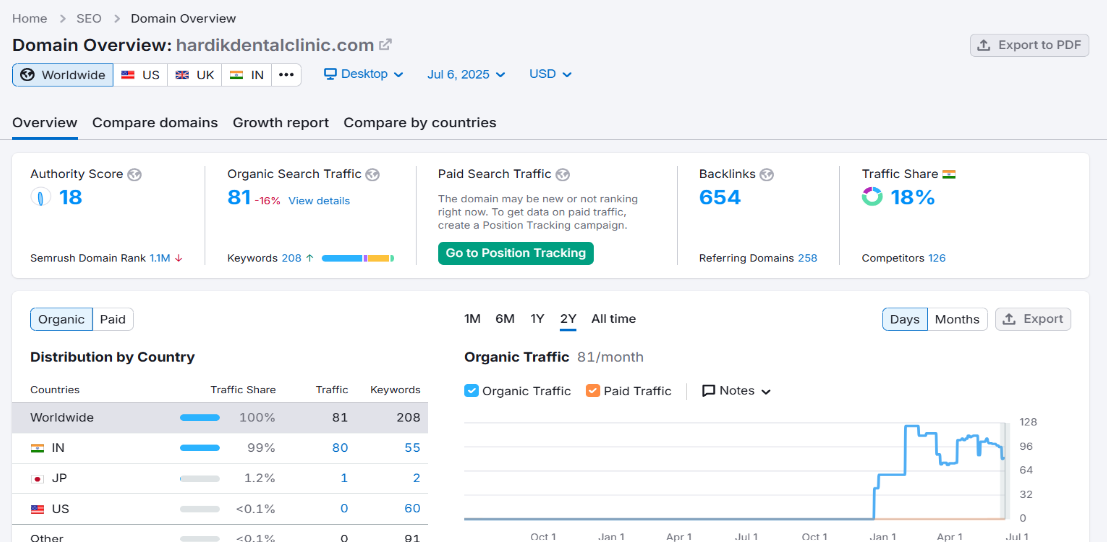Image resolution: width=1107 pixels, height=542 pixels.
Task: Click the Authority Score gauge icon
Action: pos(41,197)
